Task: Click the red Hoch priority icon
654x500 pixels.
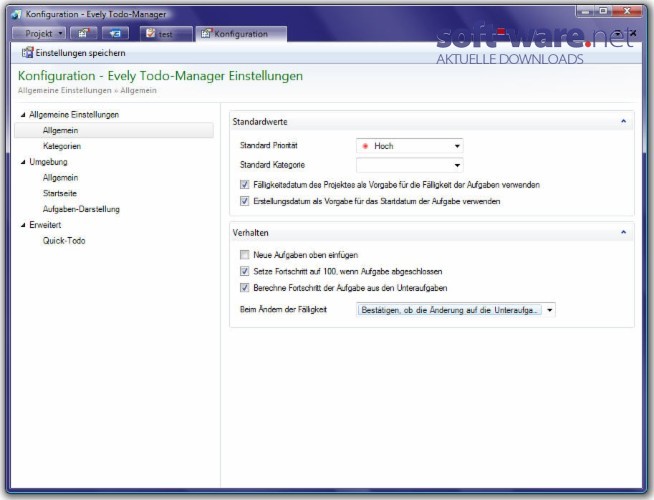Action: 365,146
